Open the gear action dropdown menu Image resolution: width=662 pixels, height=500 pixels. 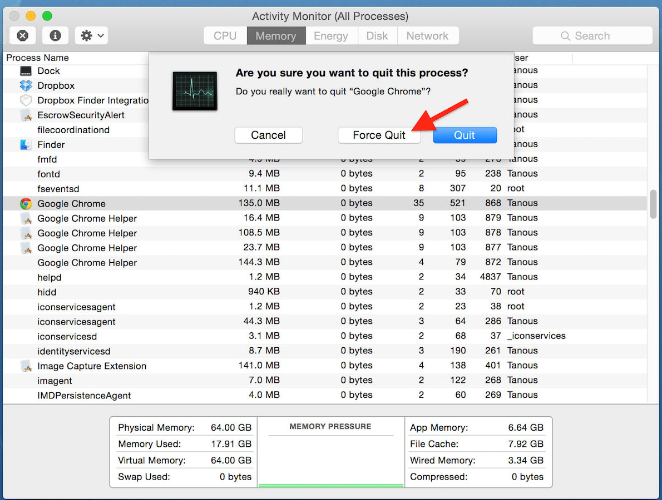(x=91, y=35)
